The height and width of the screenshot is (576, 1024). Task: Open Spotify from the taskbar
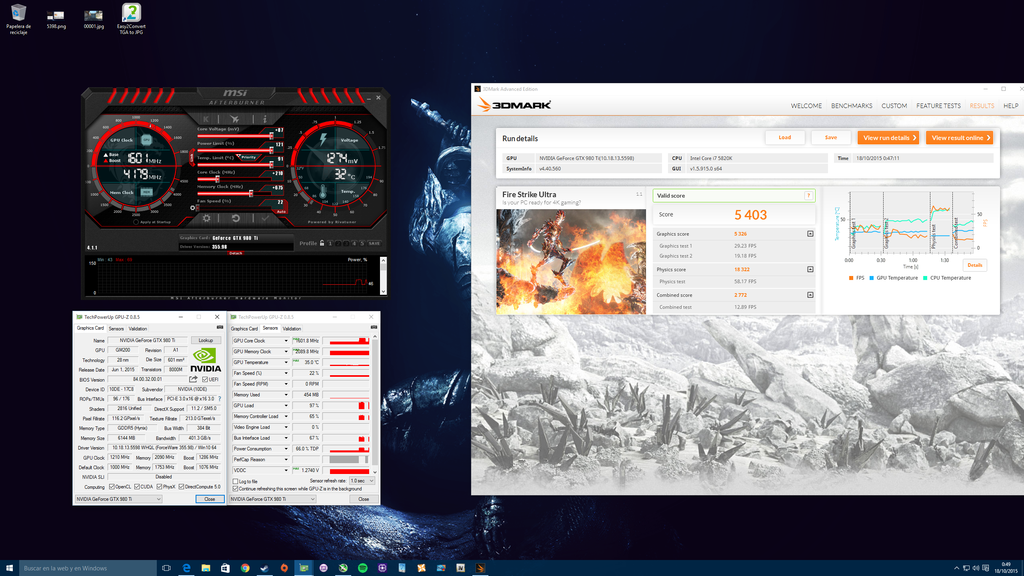tap(362, 568)
